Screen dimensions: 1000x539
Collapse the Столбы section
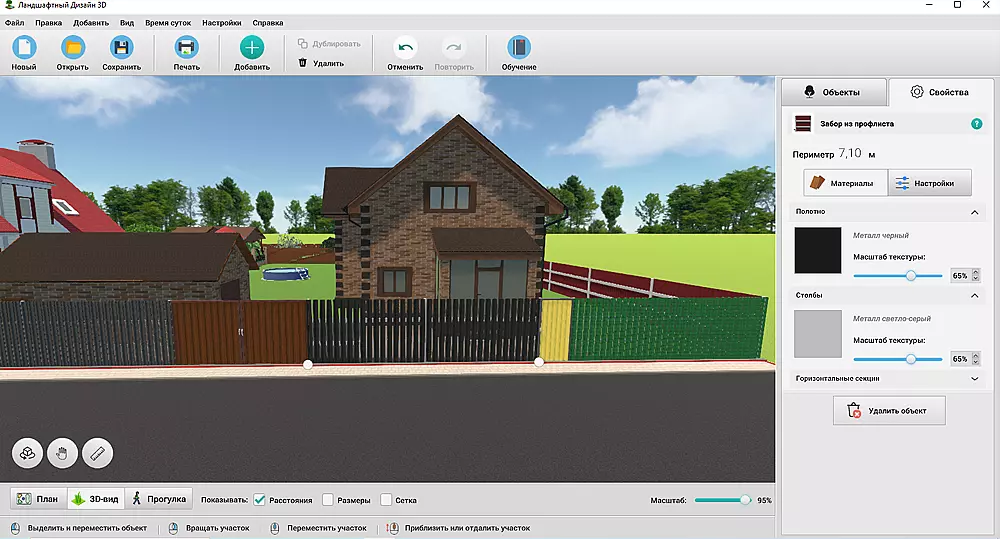[x=974, y=296]
